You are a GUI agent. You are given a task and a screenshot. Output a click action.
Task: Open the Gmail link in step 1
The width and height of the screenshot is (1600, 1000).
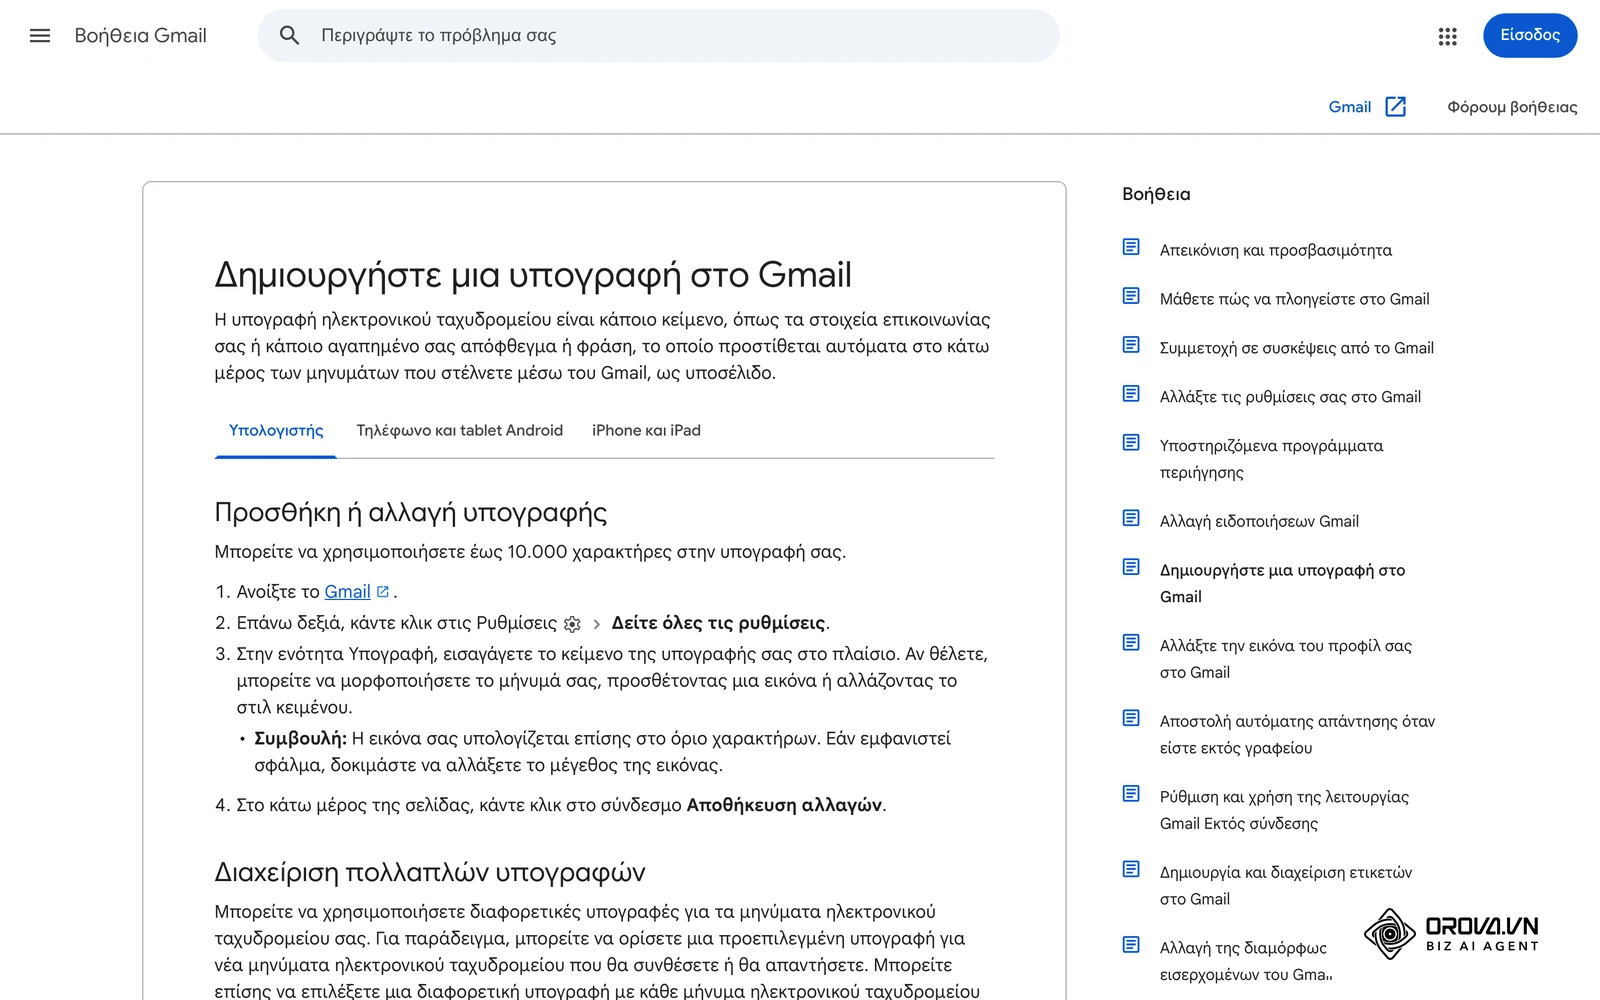[347, 592]
